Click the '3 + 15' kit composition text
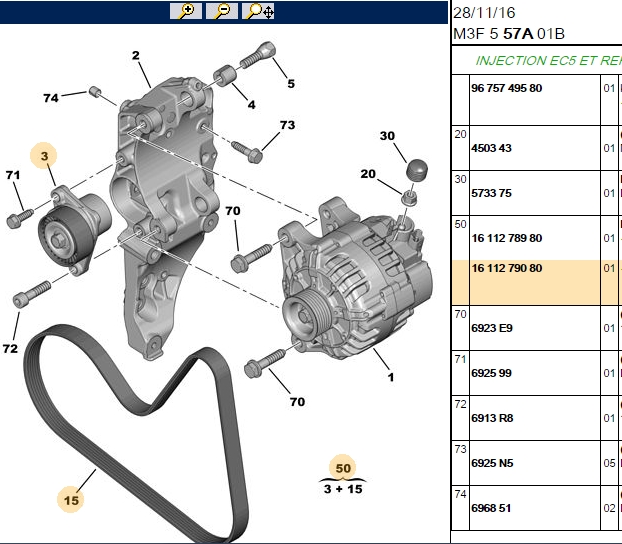Image resolution: width=622 pixels, height=544 pixels. click(343, 489)
